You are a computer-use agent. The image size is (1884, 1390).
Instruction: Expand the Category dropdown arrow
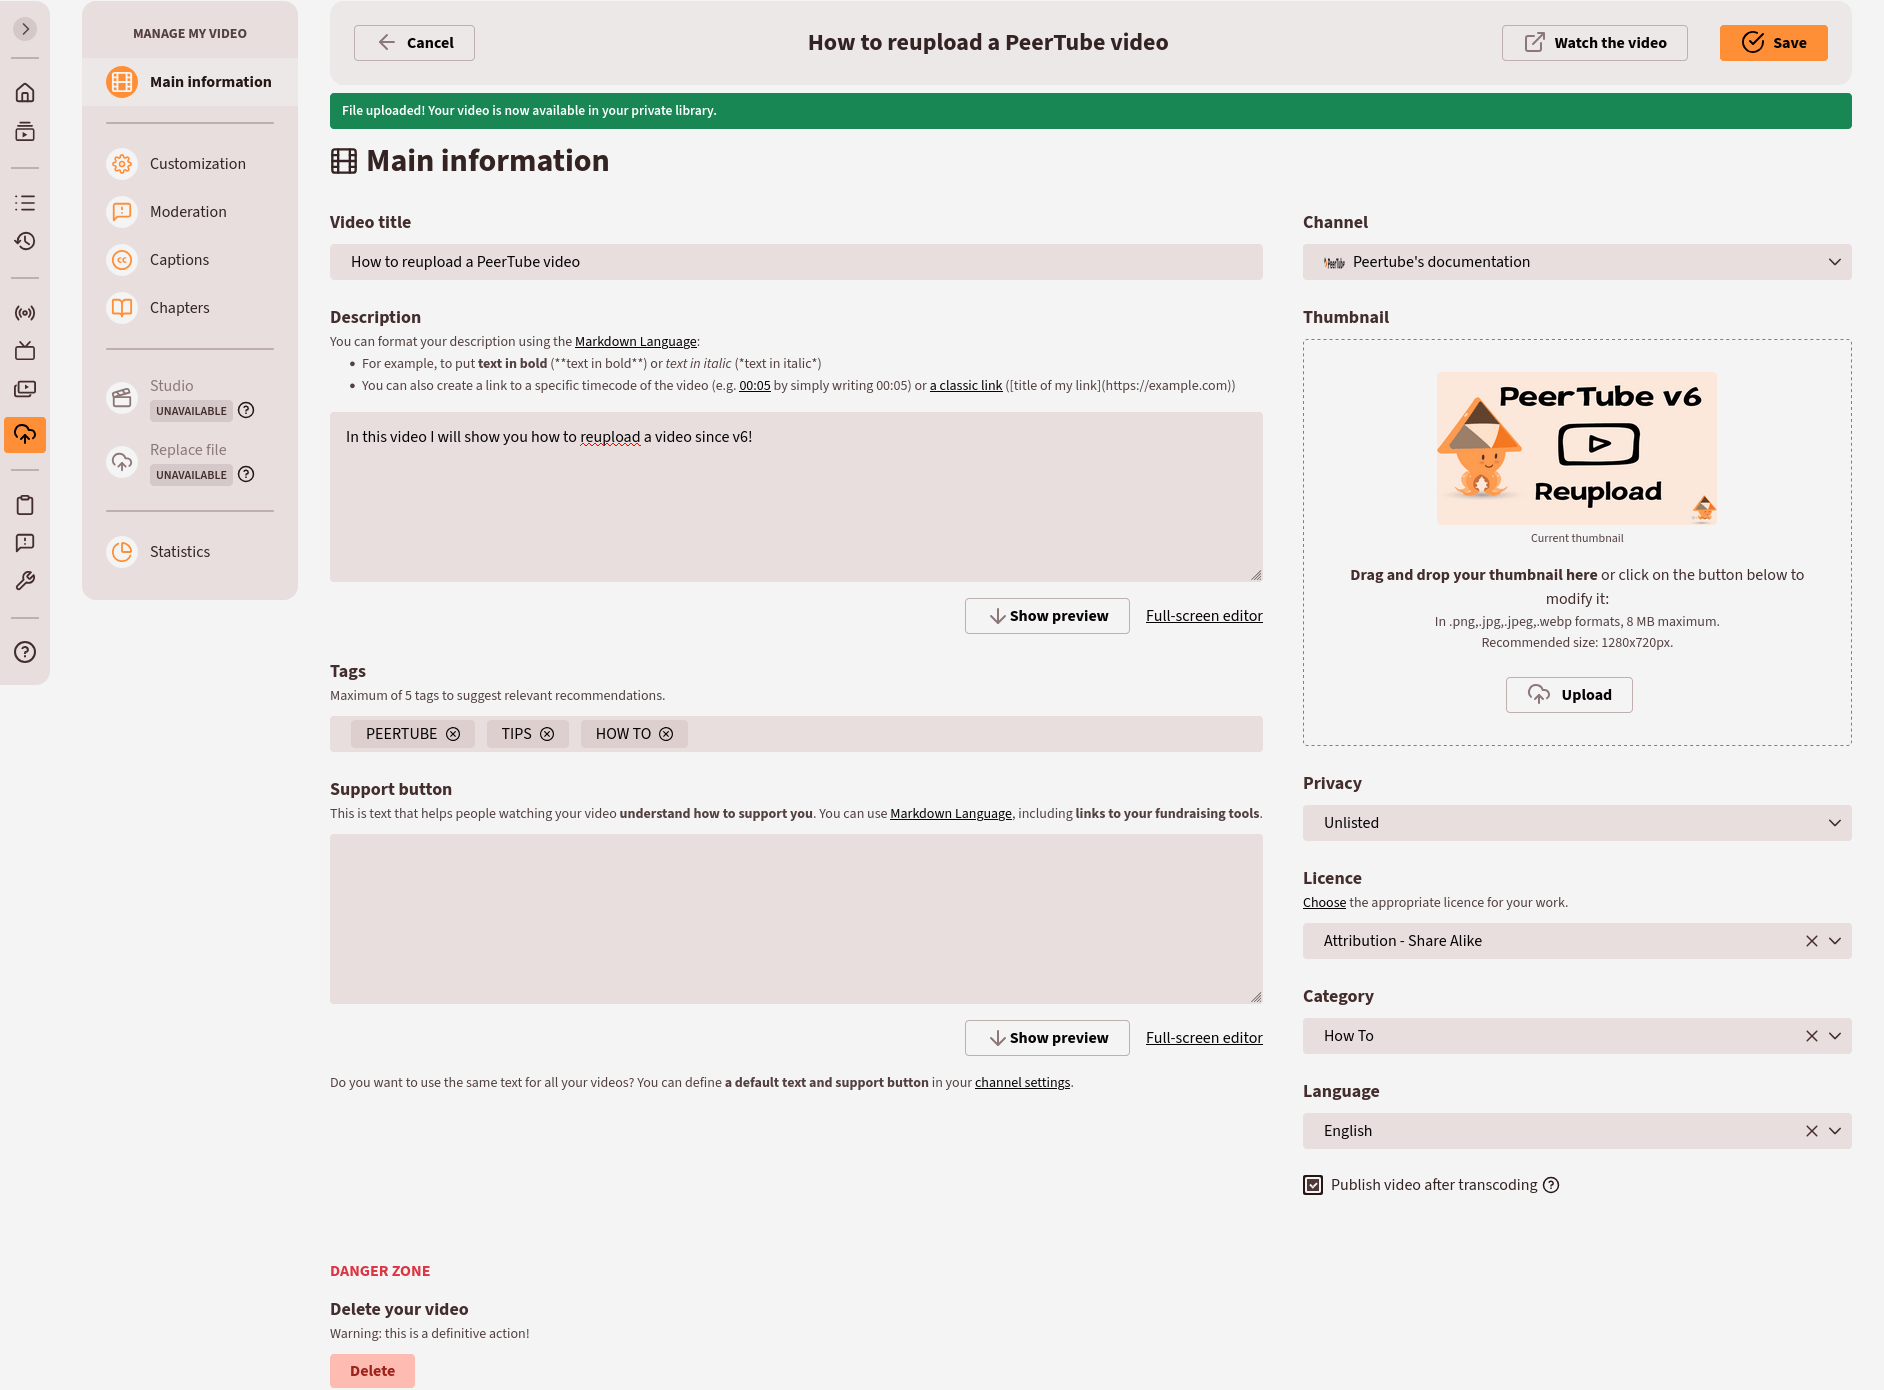[x=1835, y=1036]
